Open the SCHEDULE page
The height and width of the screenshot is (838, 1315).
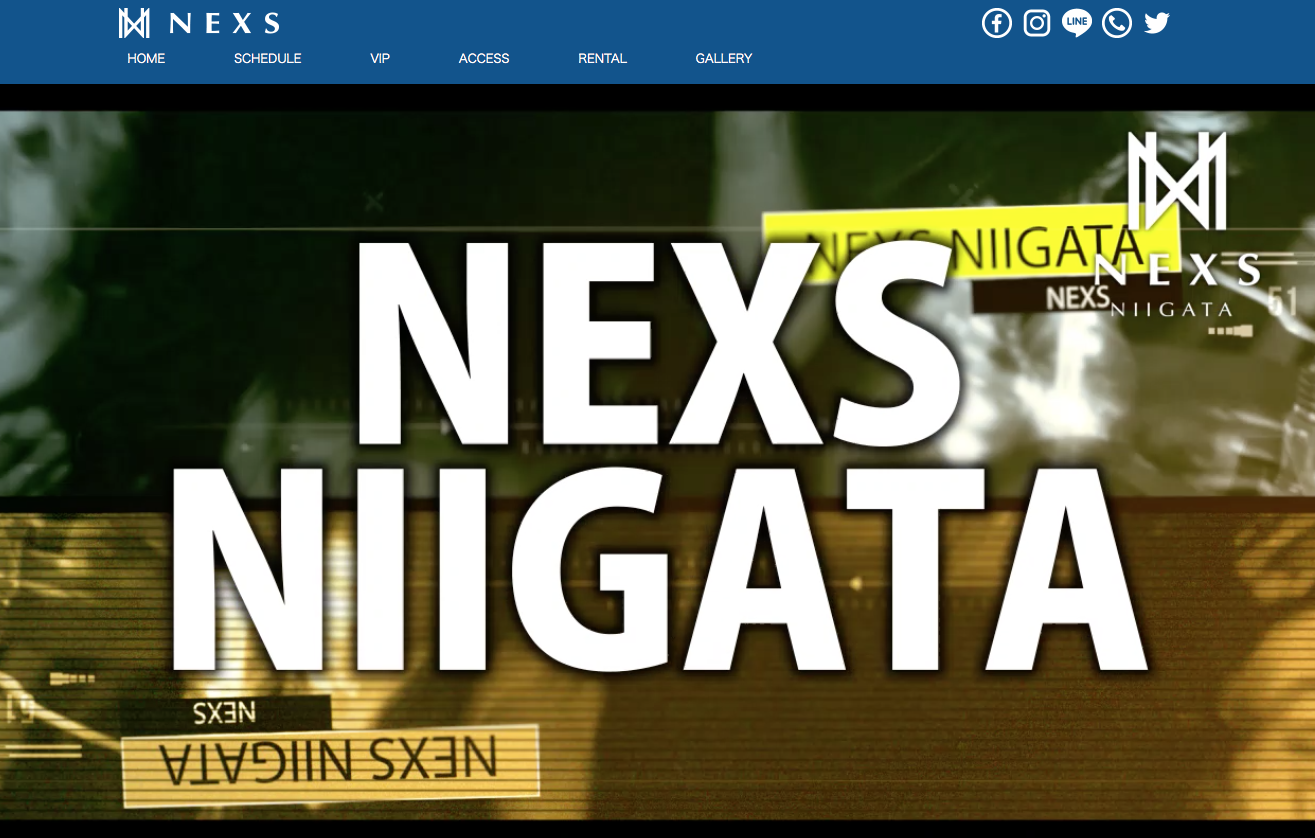click(267, 59)
